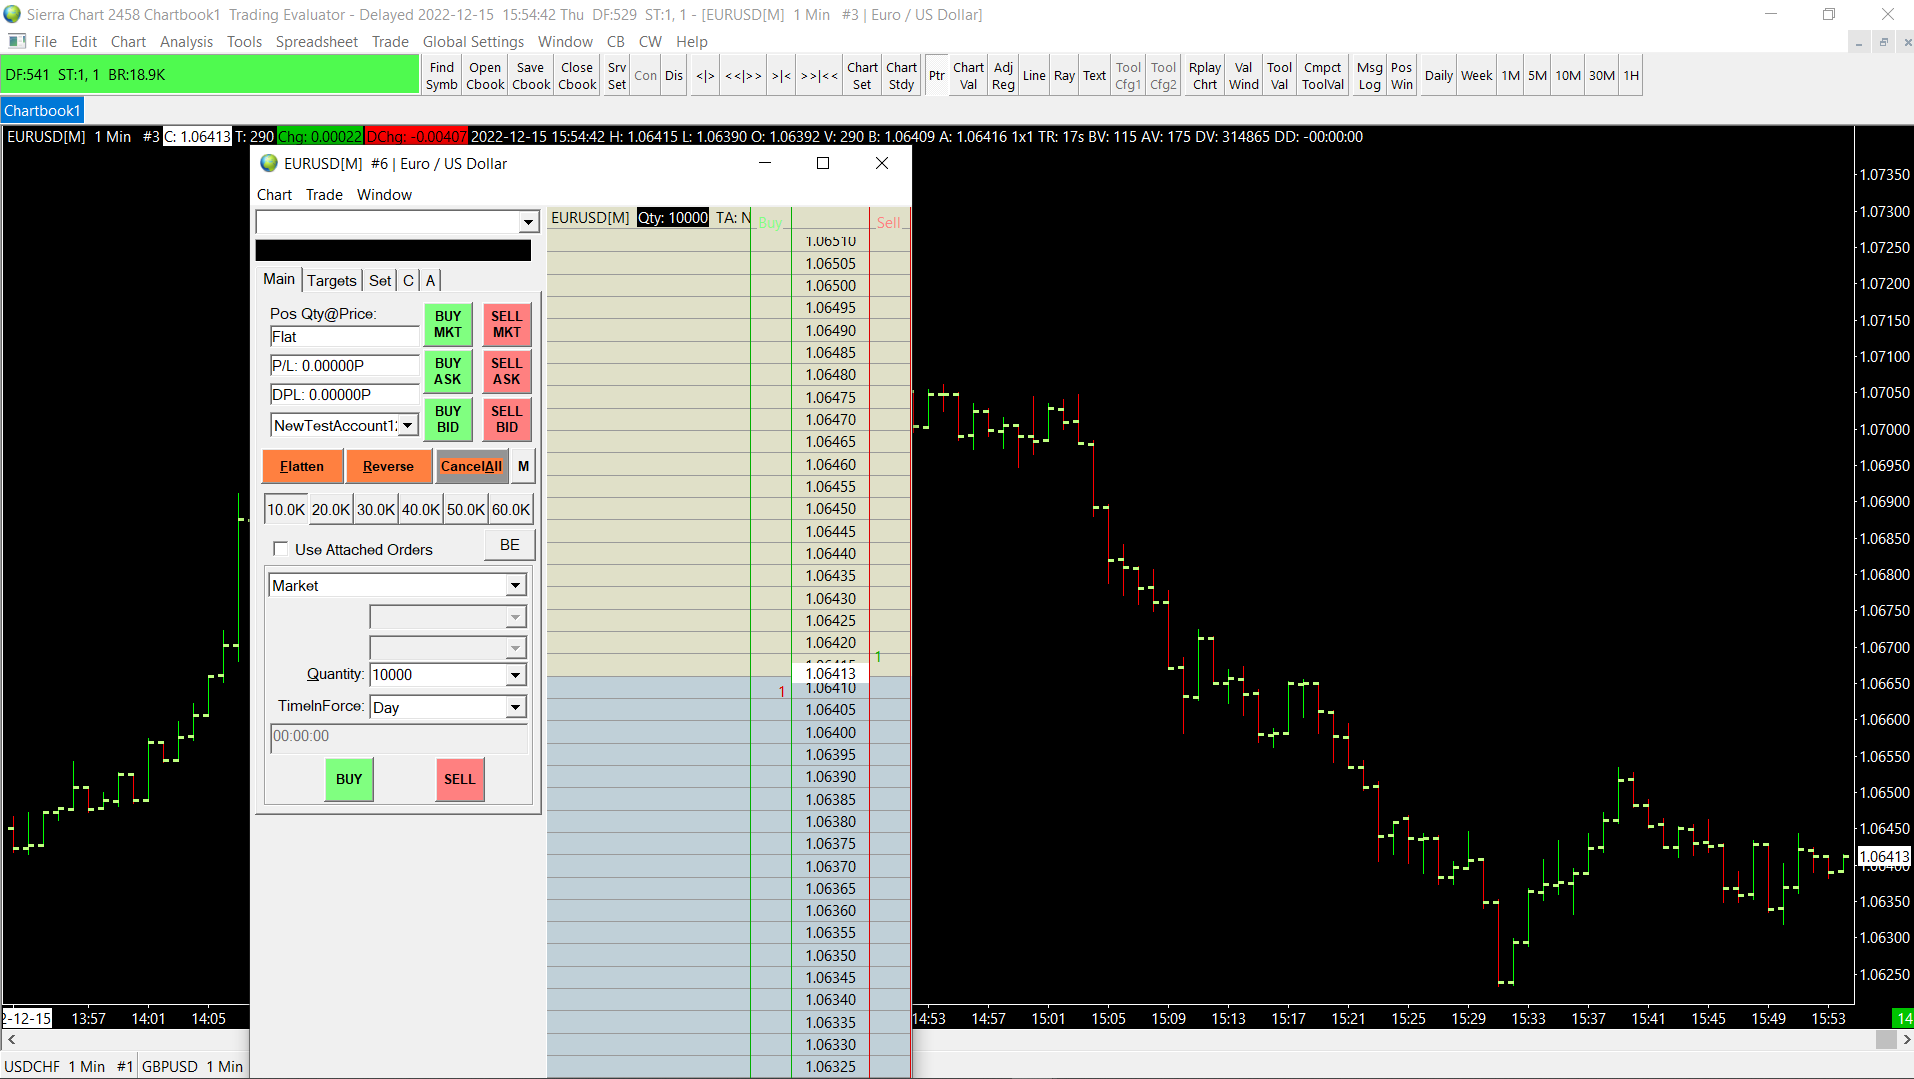The height and width of the screenshot is (1079, 1914).
Task: Toggle the M button beside CancelAll
Action: [x=523, y=466]
